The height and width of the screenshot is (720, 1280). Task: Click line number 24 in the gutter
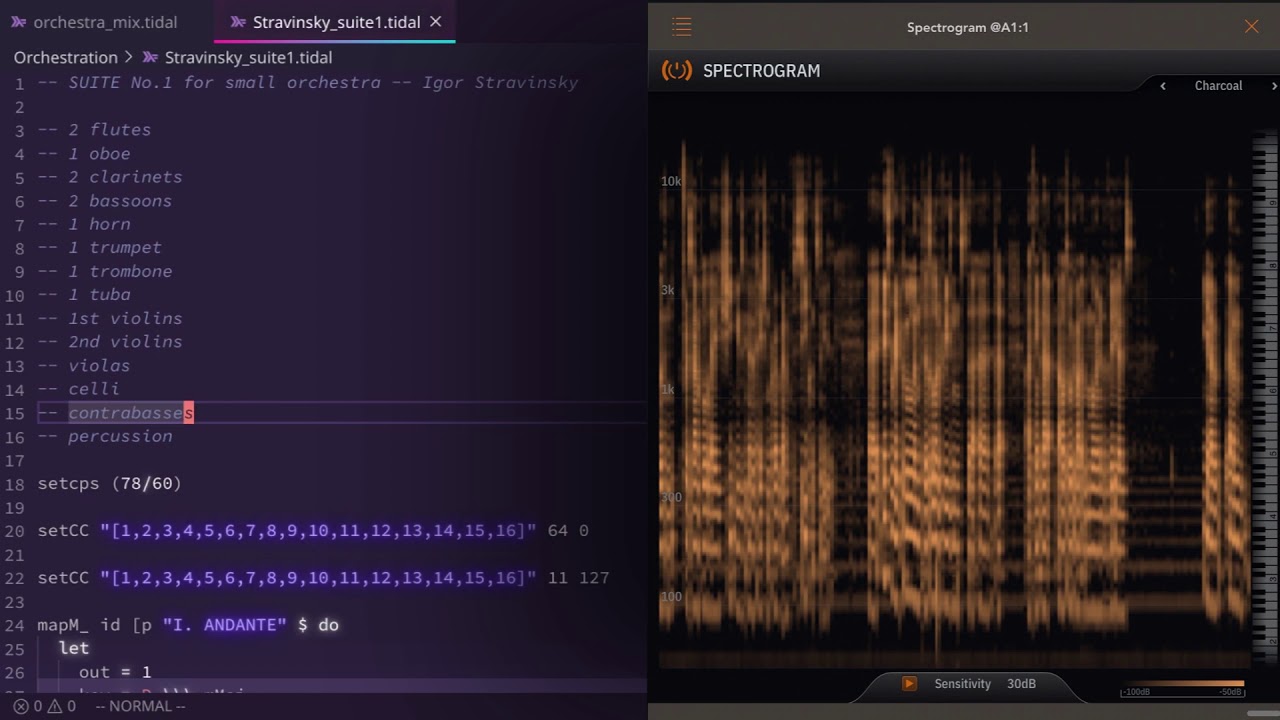(14, 625)
